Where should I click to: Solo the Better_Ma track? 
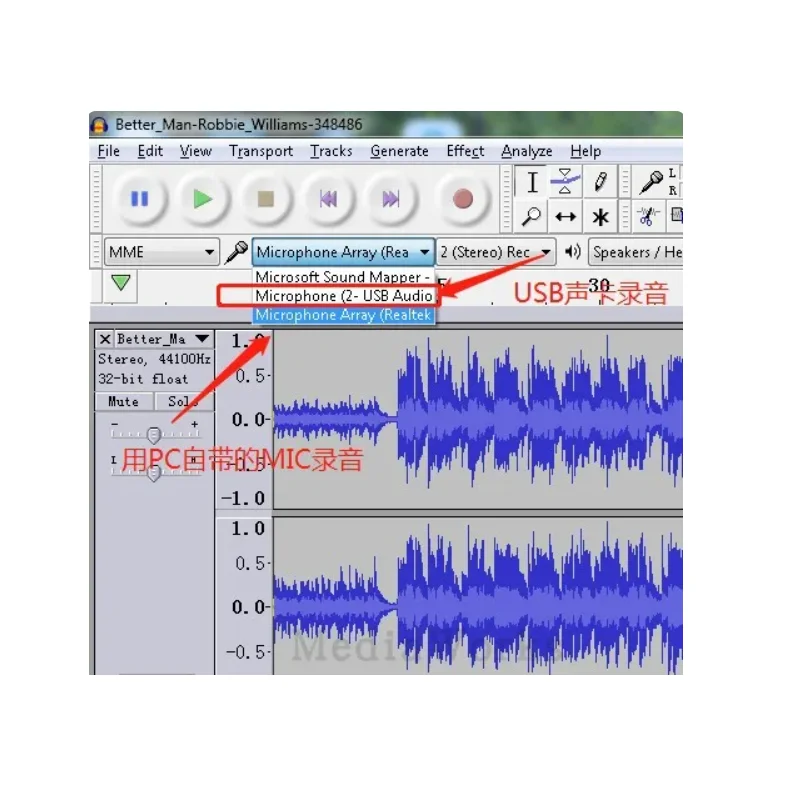point(183,401)
